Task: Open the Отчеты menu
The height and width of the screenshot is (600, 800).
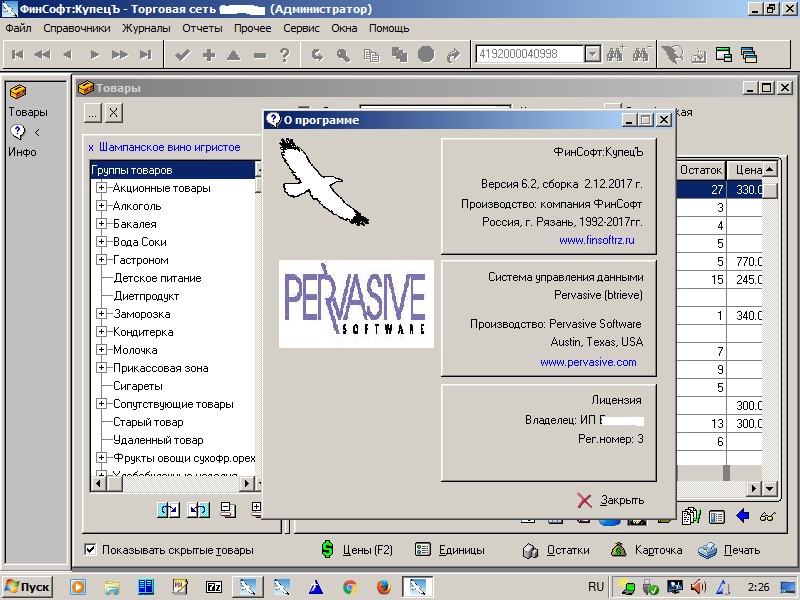Action: [x=202, y=28]
